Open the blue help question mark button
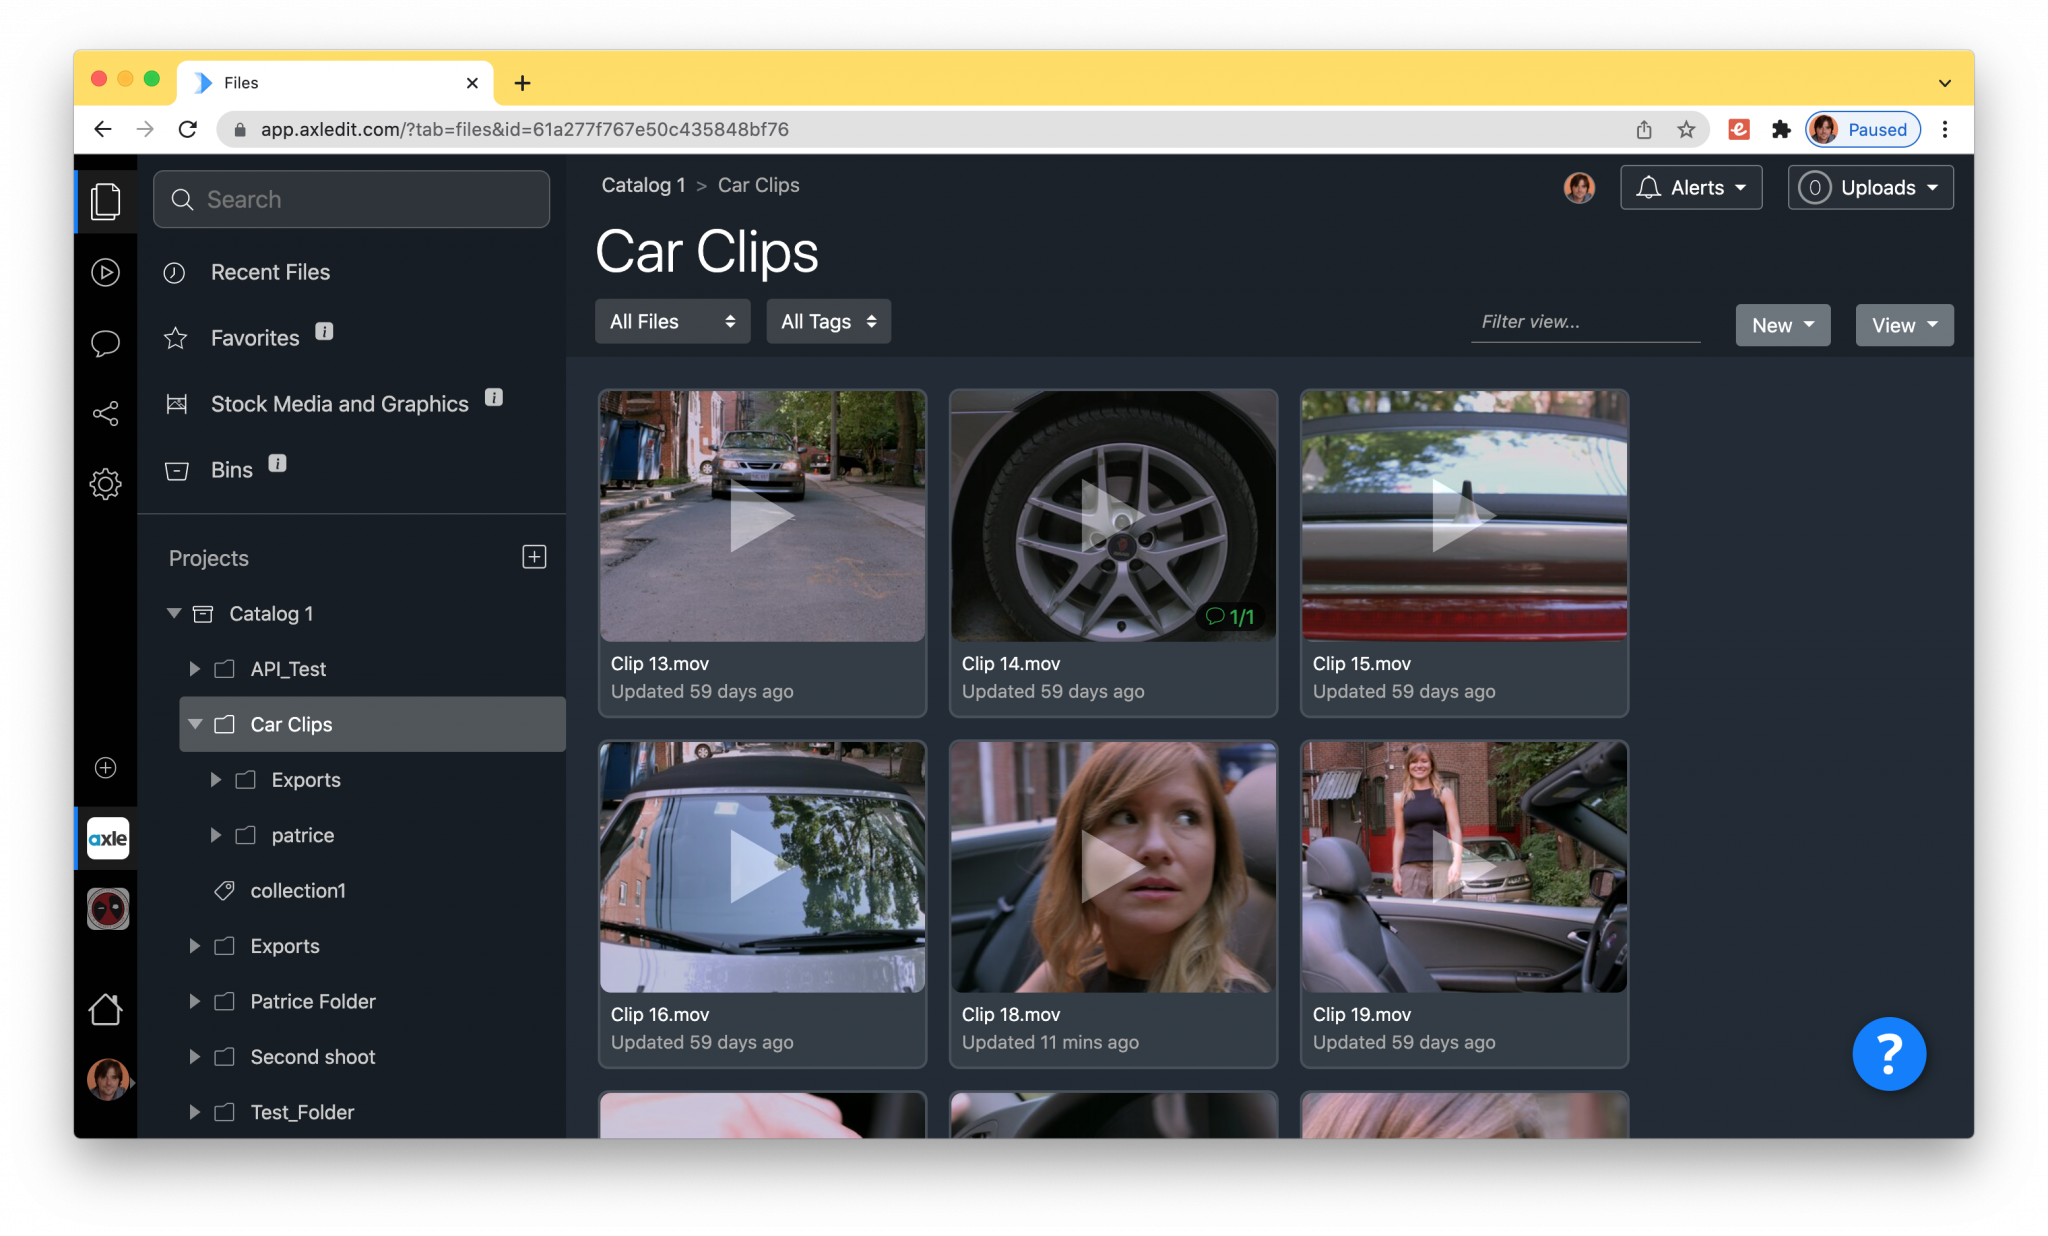Viewport: 2048px width, 1236px height. pos(1888,1054)
